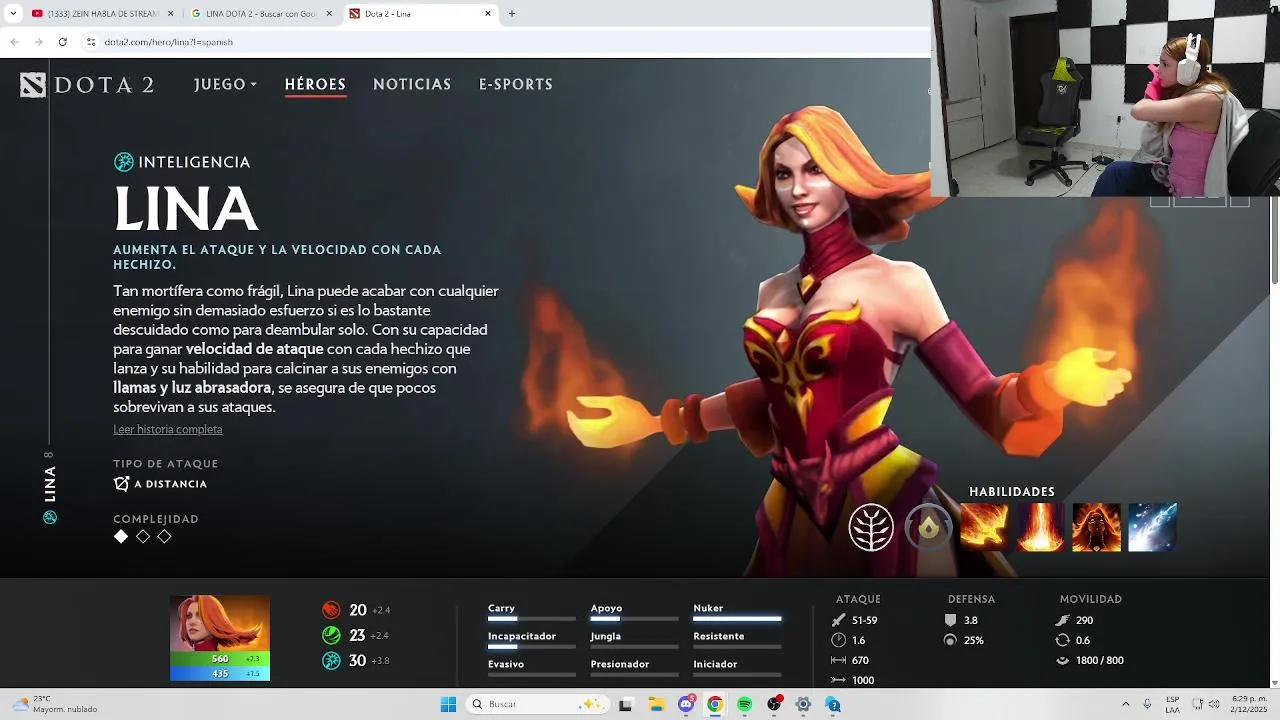
Task: Open Discord from the taskbar
Action: coord(686,704)
